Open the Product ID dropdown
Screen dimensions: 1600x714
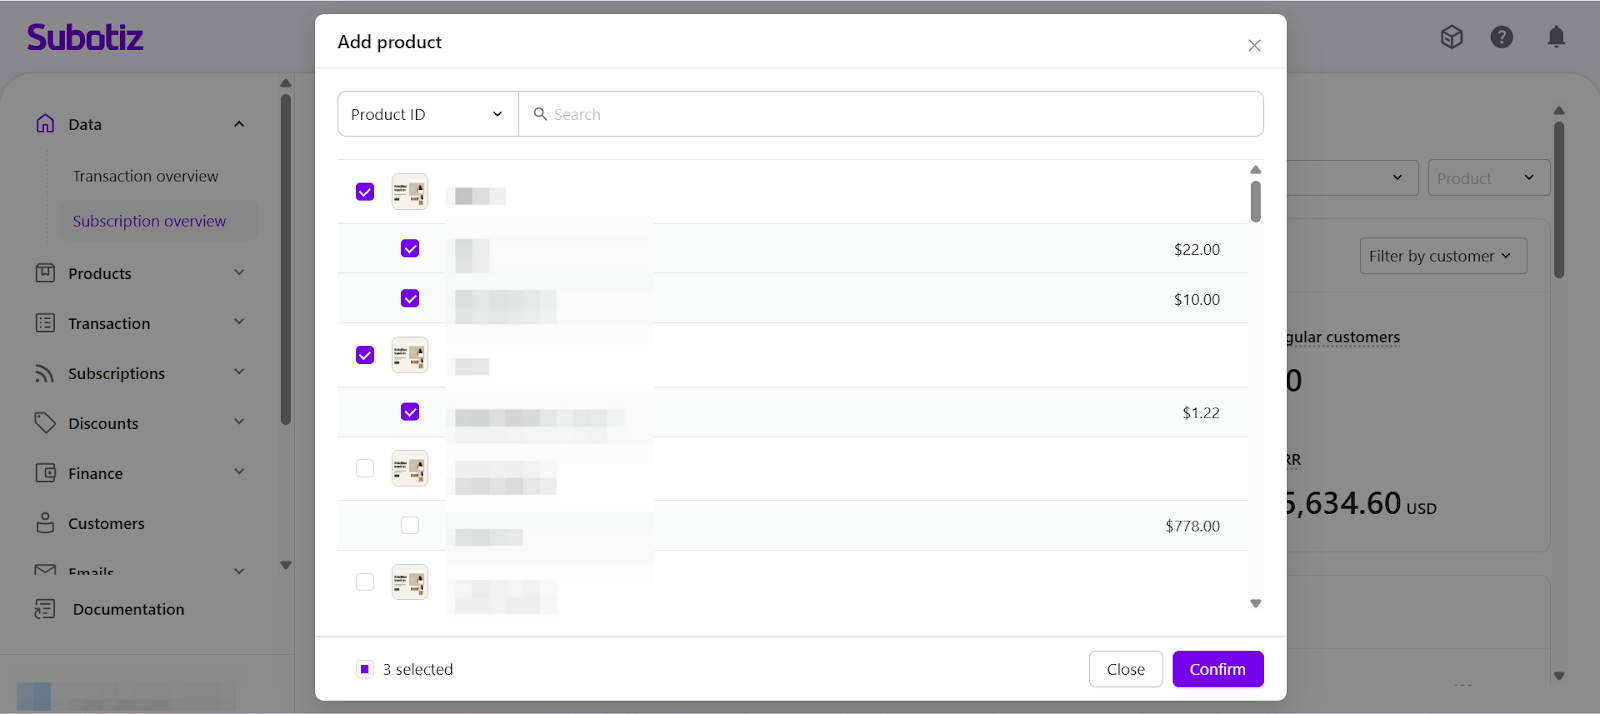pyautogui.click(x=427, y=114)
